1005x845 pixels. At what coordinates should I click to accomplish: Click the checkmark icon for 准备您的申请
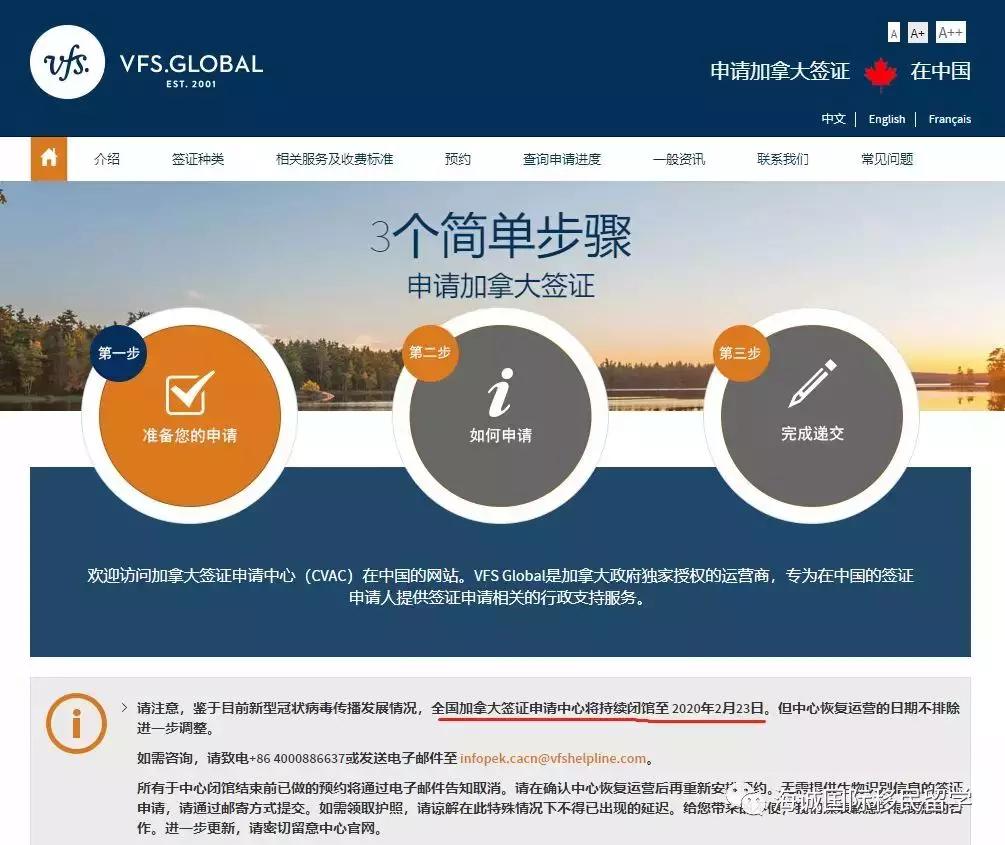tap(189, 392)
